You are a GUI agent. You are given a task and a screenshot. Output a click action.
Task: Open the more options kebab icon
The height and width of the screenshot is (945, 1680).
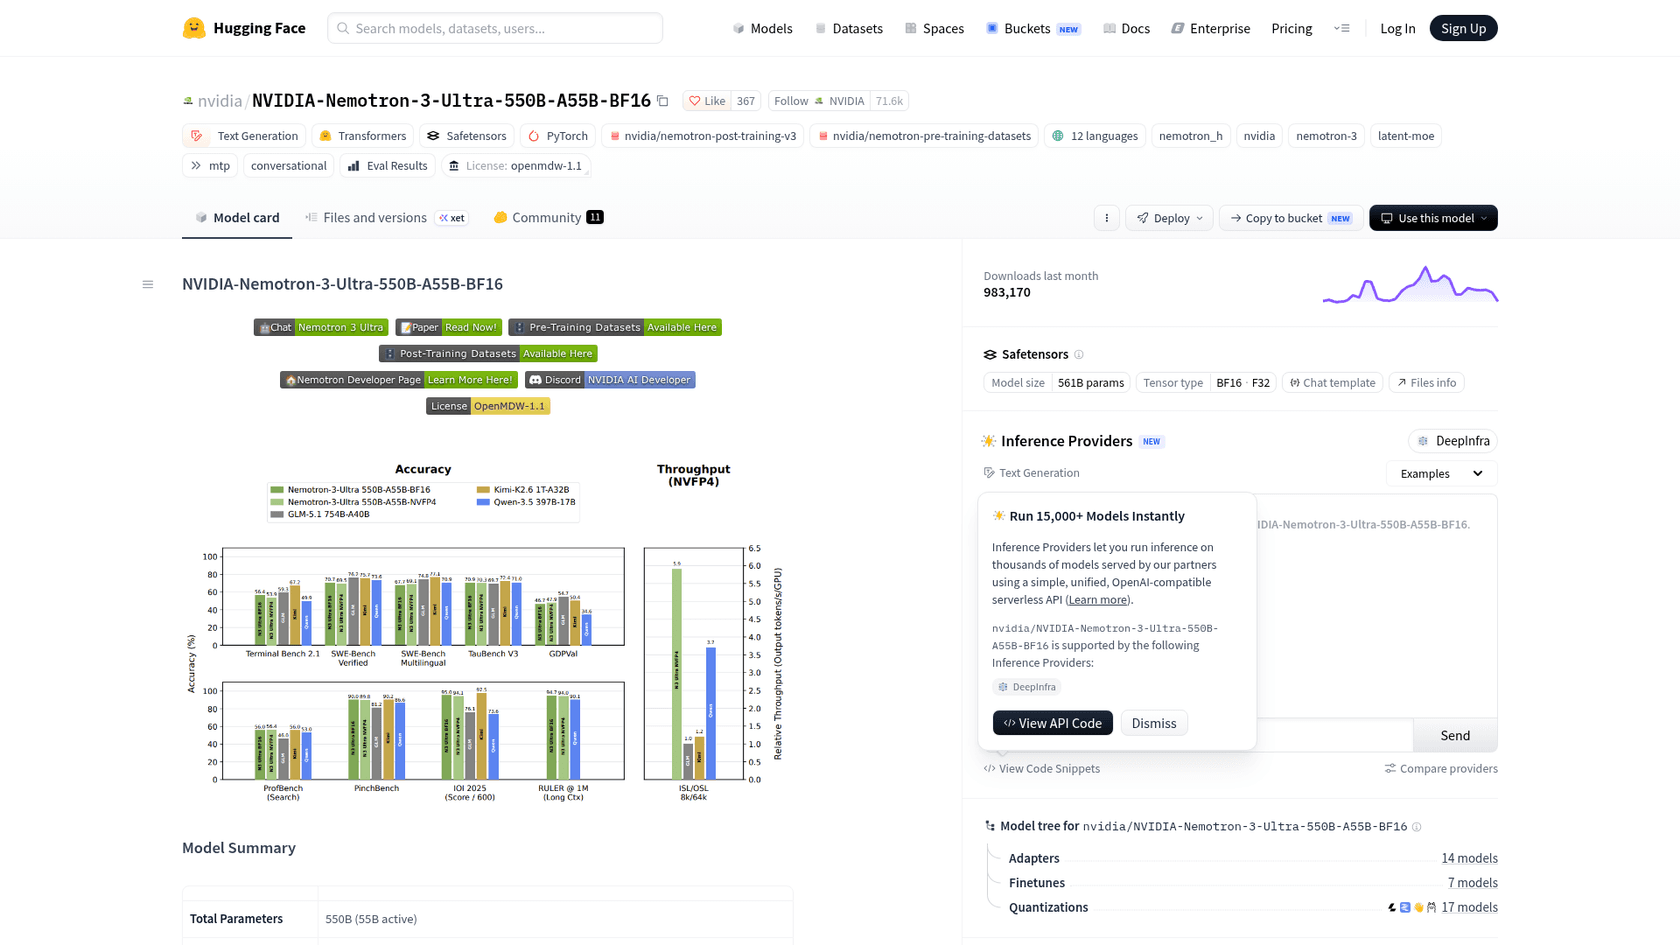click(x=1106, y=218)
